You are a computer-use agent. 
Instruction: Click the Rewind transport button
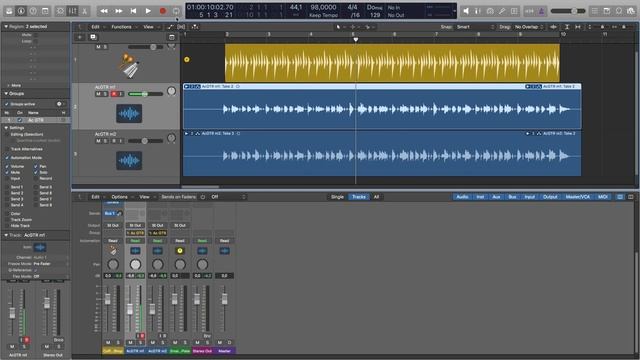(104, 11)
